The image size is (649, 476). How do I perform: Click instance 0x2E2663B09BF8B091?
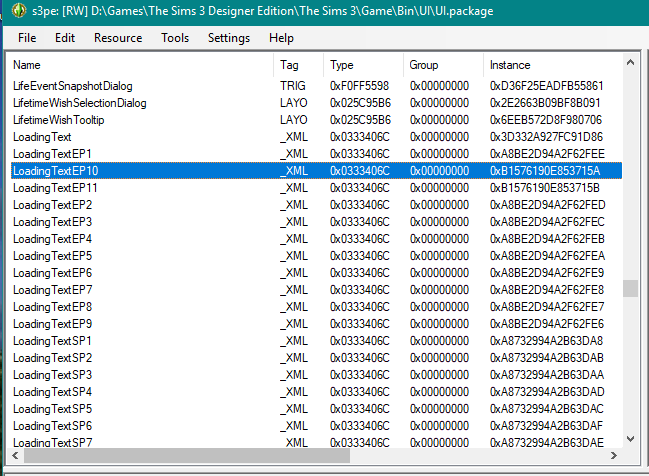545,103
